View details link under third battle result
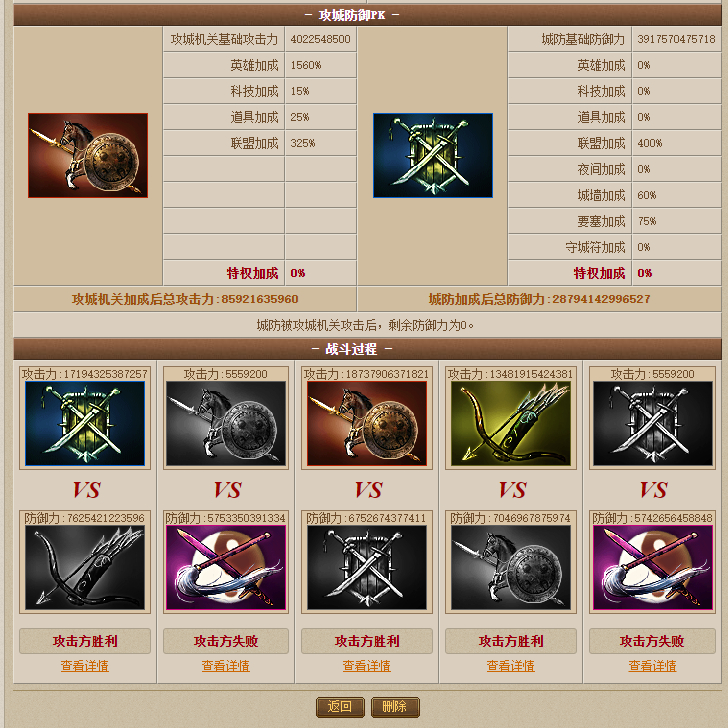The width and height of the screenshot is (728, 728). [367, 666]
